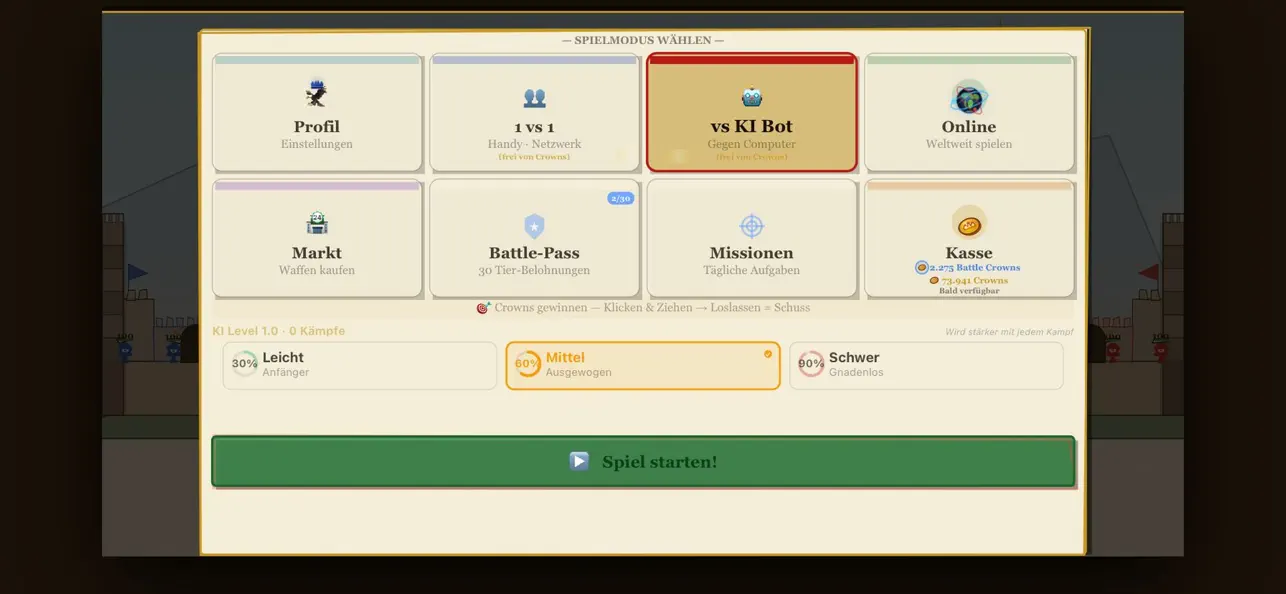Click the 2/30 badge on Battle-Pass

click(620, 198)
